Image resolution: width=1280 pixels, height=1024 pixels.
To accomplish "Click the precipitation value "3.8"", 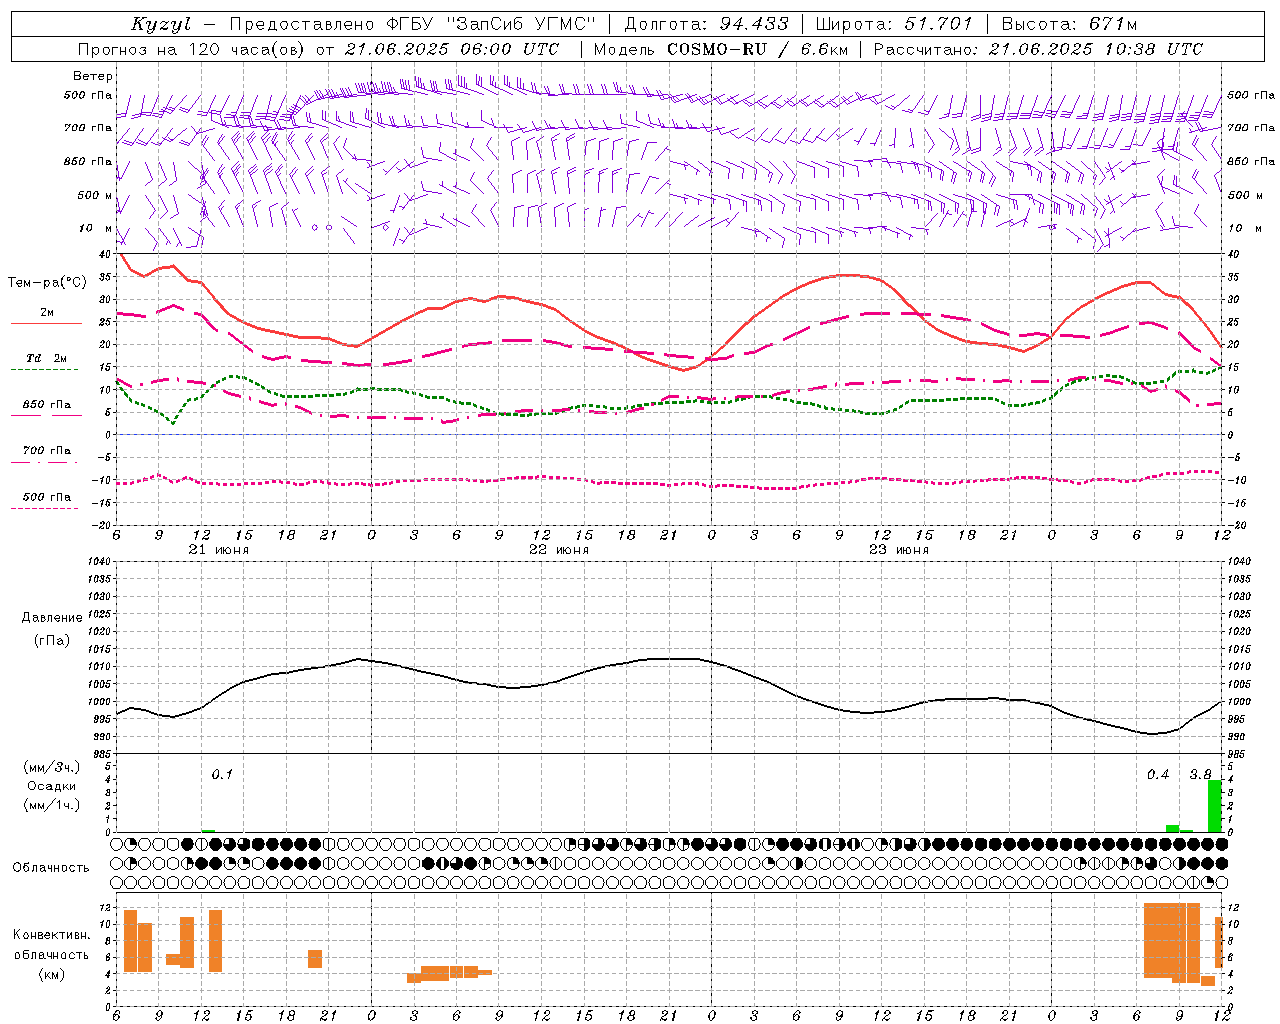I will coord(1200,774).
